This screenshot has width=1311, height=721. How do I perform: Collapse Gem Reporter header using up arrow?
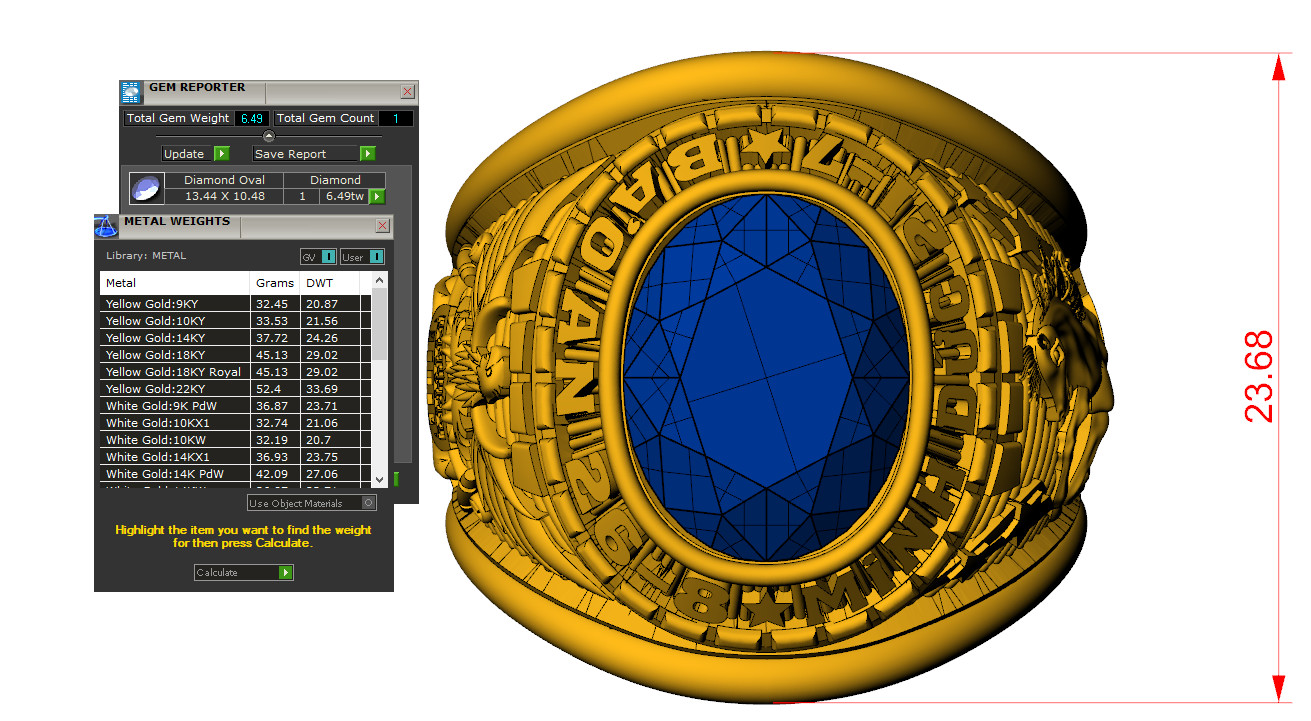tap(268, 136)
